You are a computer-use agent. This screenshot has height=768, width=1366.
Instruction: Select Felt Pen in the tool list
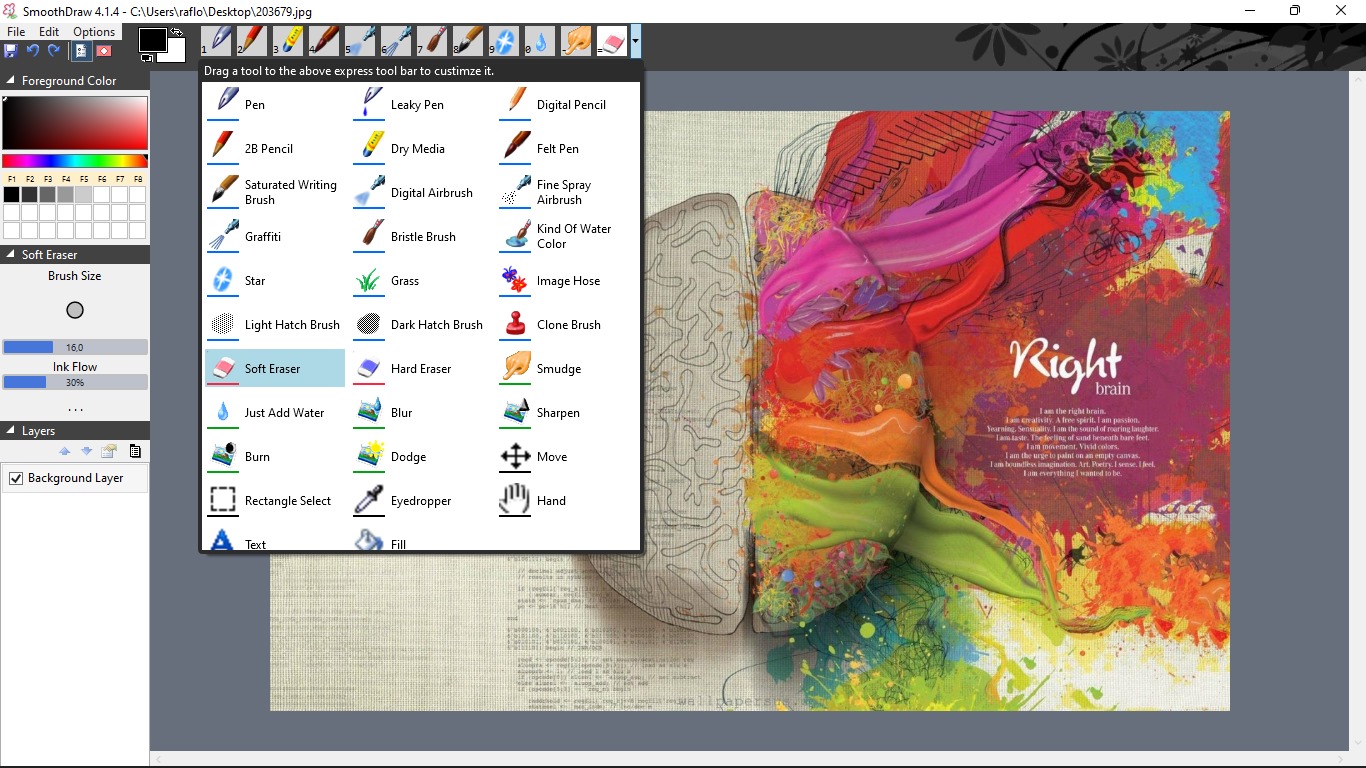[566, 148]
